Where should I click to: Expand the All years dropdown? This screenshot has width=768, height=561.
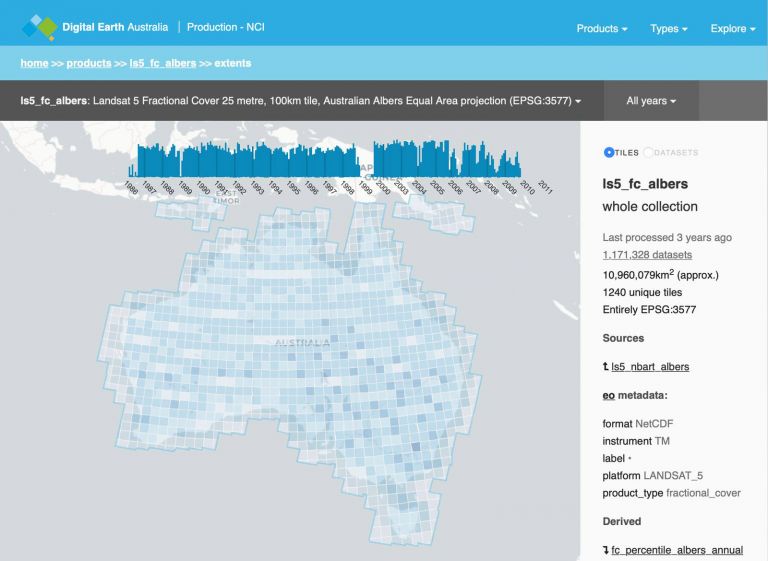(651, 101)
